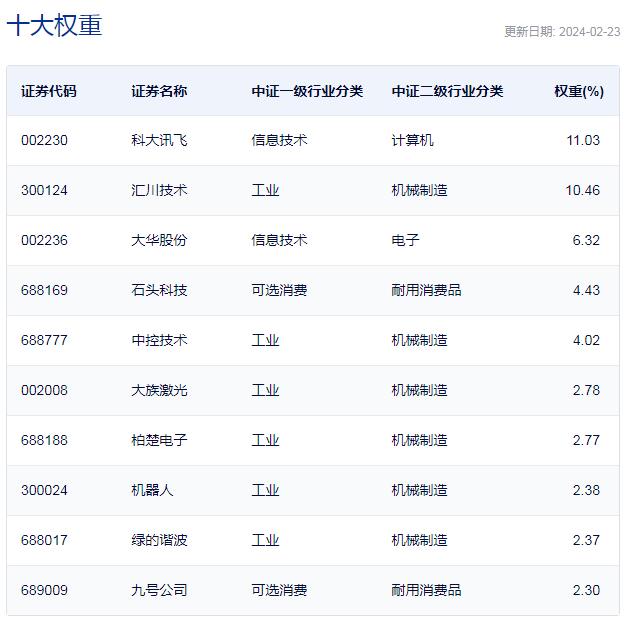Select the name 汇川技术
Screen dimensions: 626x625
tap(159, 190)
